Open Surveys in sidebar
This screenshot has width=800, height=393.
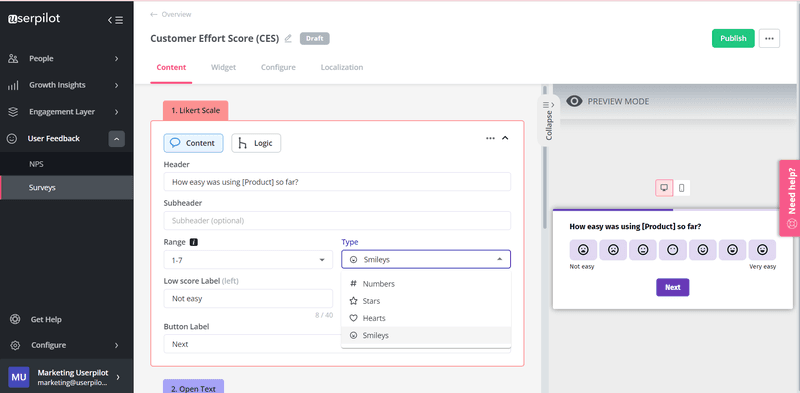click(x=67, y=188)
